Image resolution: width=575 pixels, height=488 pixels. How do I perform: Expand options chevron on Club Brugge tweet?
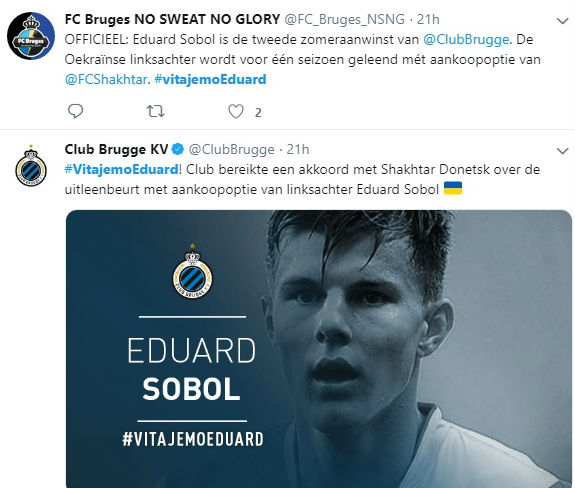pyautogui.click(x=563, y=151)
